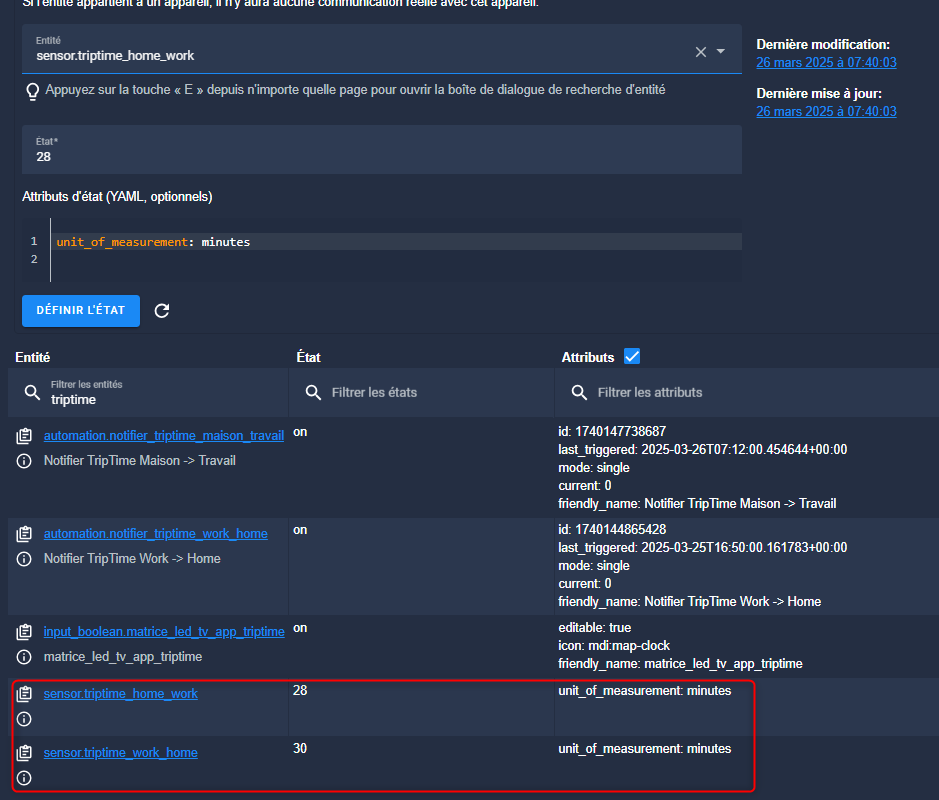Click search icon in entity filter
The width and height of the screenshot is (939, 800).
(x=32, y=393)
